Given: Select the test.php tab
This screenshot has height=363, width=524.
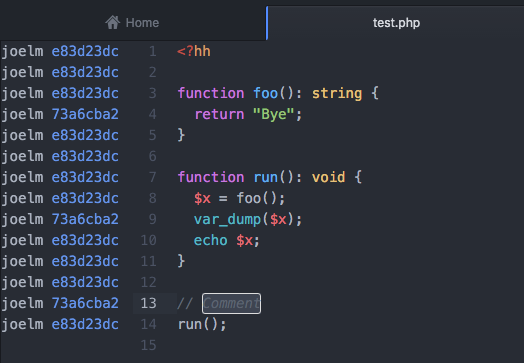Looking at the screenshot, I should tap(396, 23).
